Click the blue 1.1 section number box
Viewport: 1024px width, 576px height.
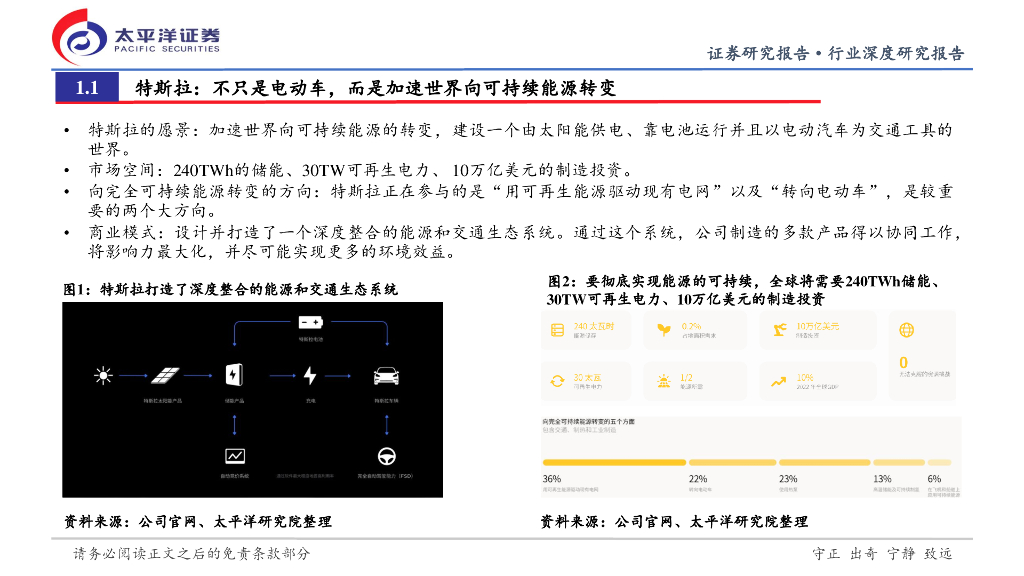[x=87, y=88]
